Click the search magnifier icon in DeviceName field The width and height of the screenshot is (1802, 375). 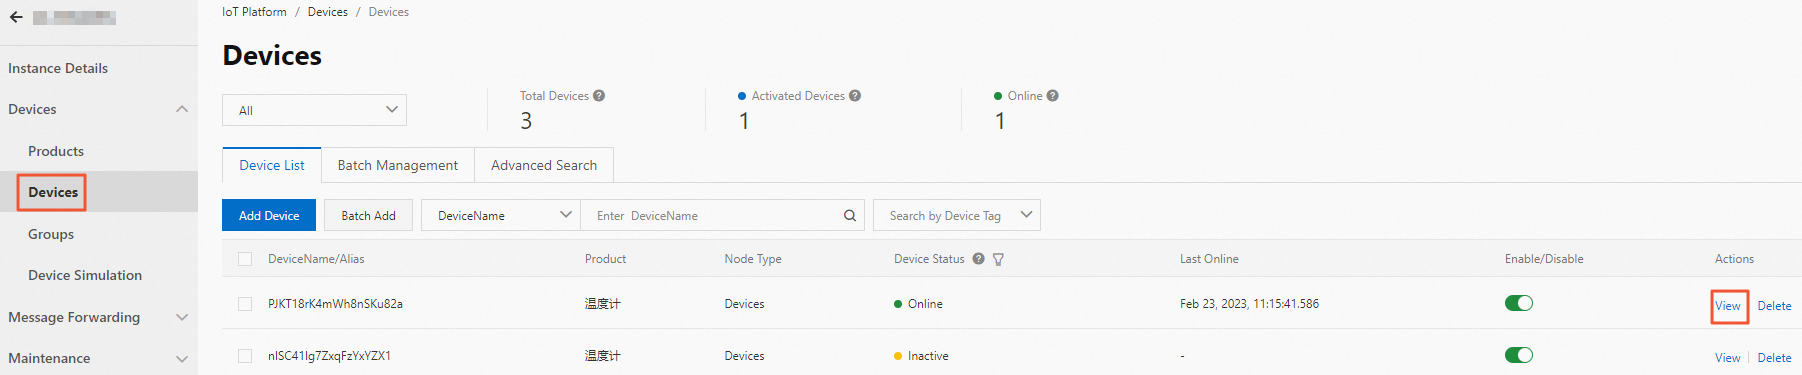tap(850, 215)
